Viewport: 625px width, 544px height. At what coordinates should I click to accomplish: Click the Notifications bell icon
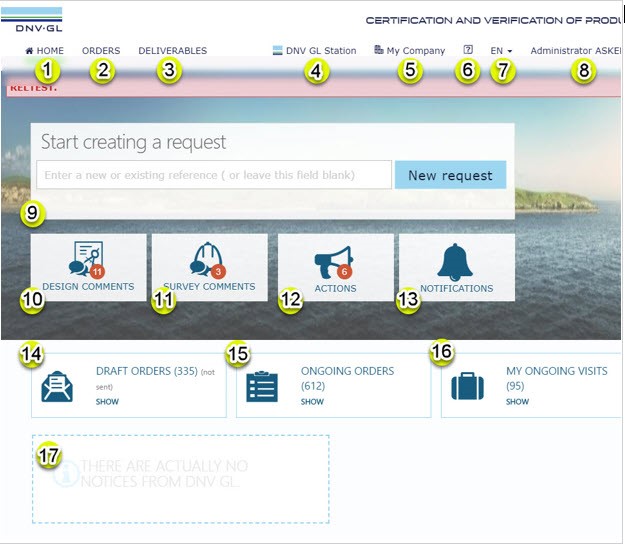coord(456,262)
